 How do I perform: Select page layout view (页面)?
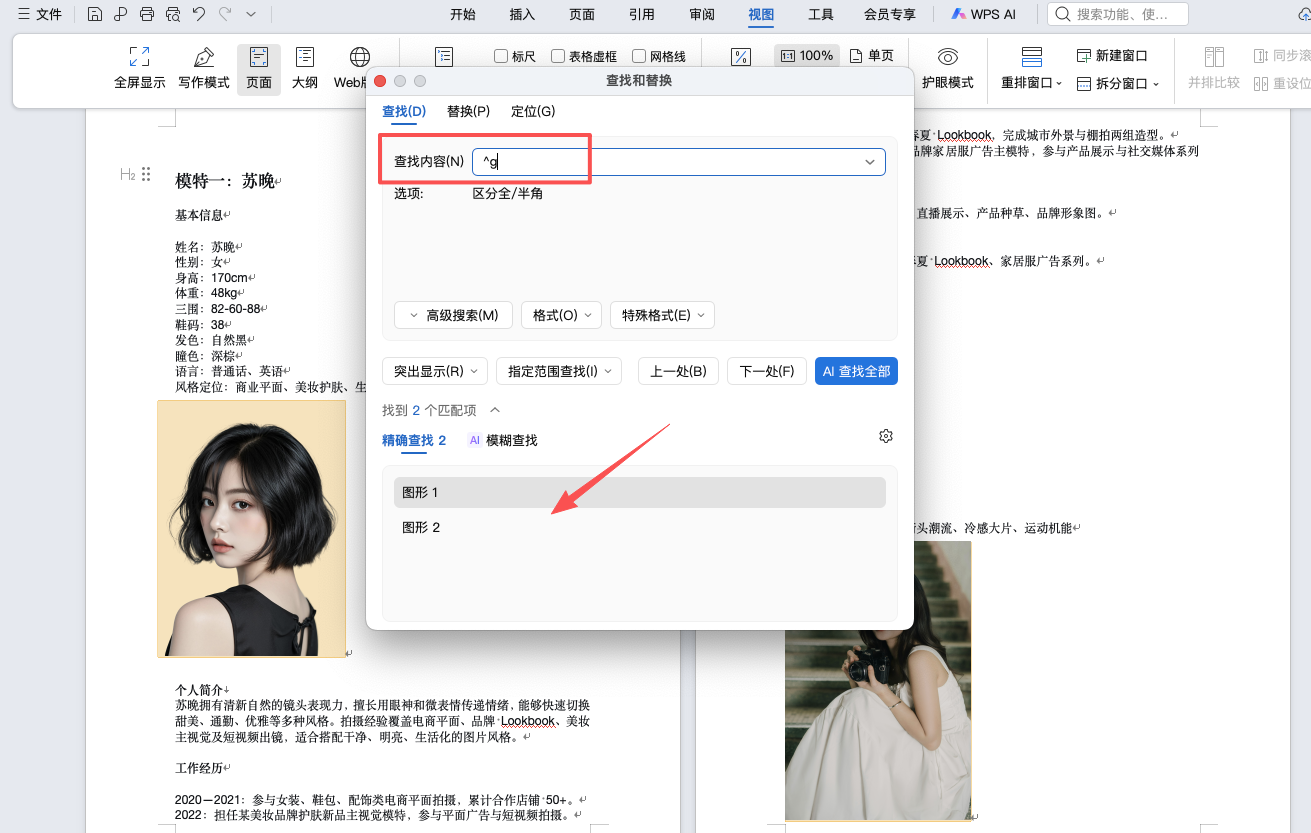[x=259, y=68]
